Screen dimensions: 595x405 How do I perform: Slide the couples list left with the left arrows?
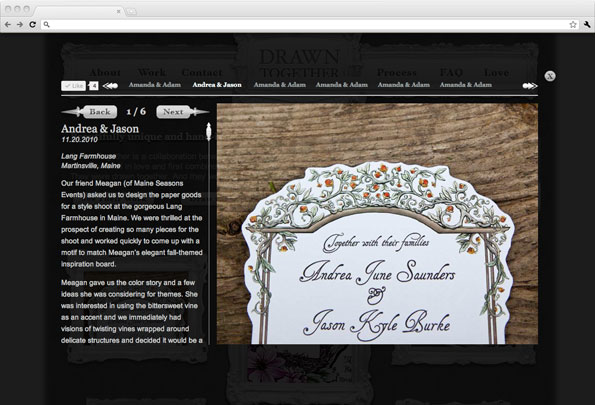click(x=110, y=86)
